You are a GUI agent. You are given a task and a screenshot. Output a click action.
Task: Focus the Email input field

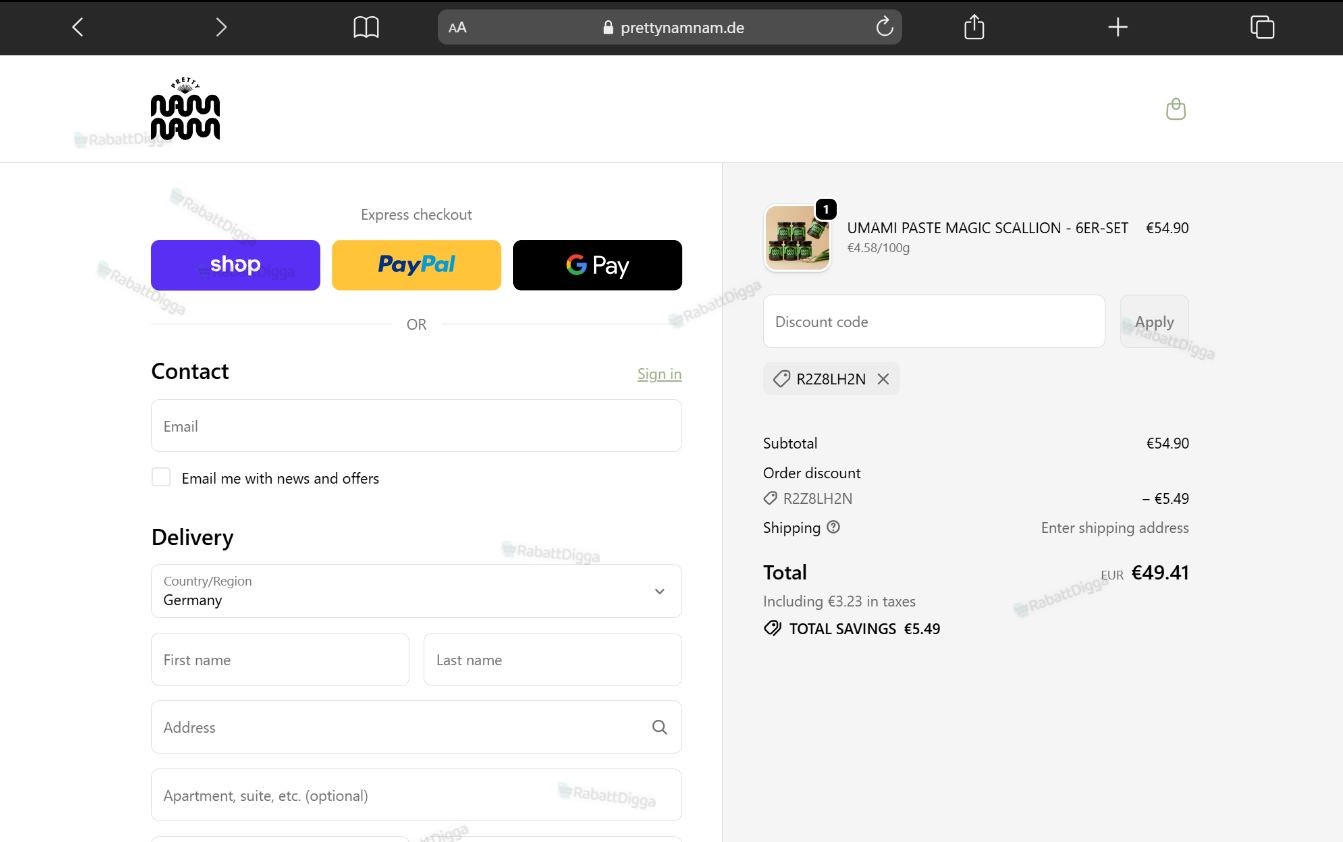pyautogui.click(x=416, y=426)
